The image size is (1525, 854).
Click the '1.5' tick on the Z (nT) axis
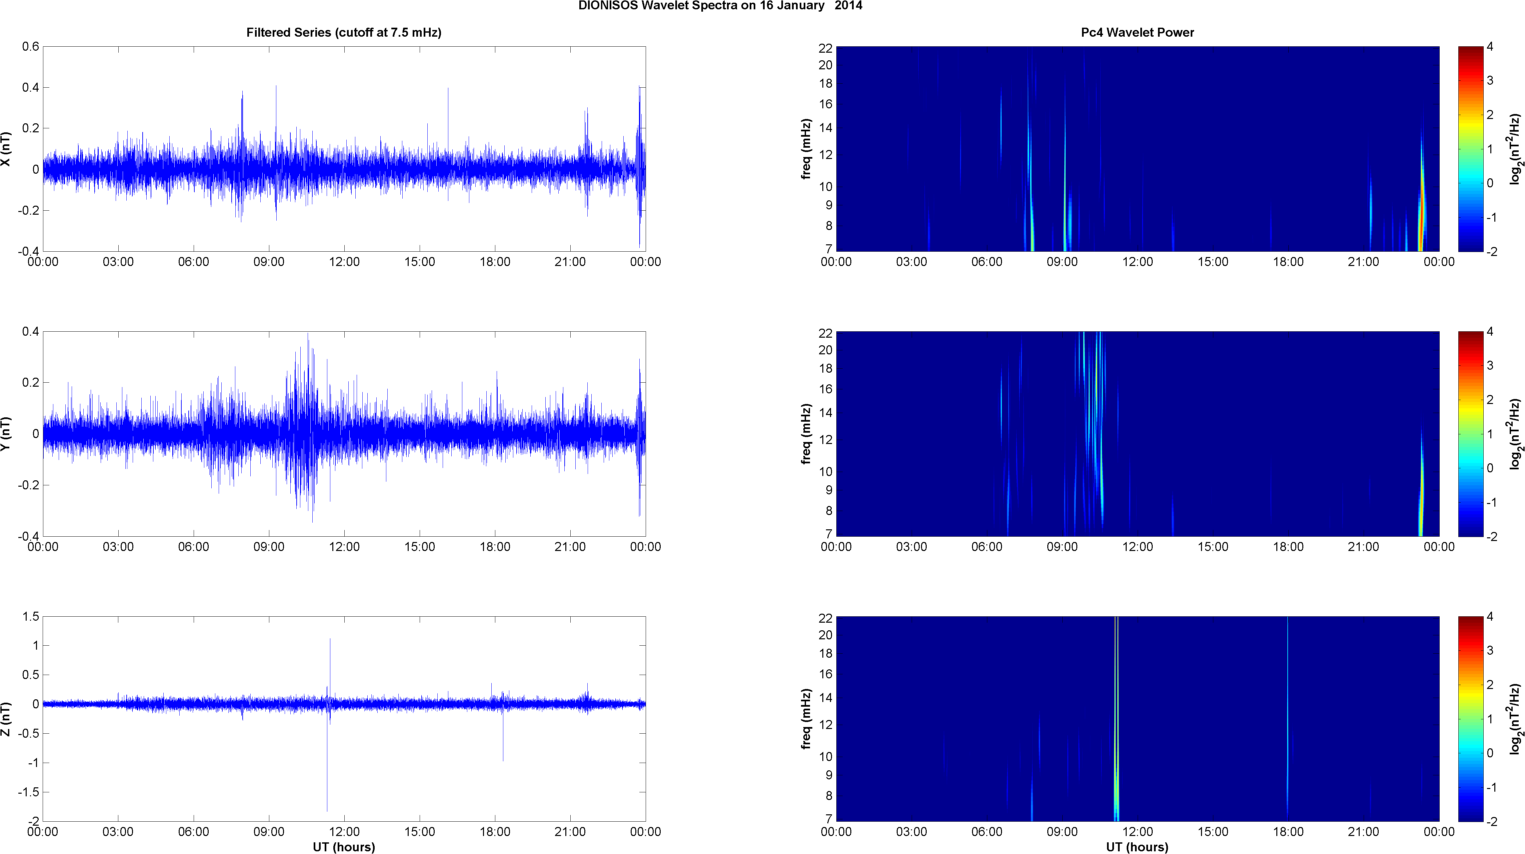tap(30, 617)
